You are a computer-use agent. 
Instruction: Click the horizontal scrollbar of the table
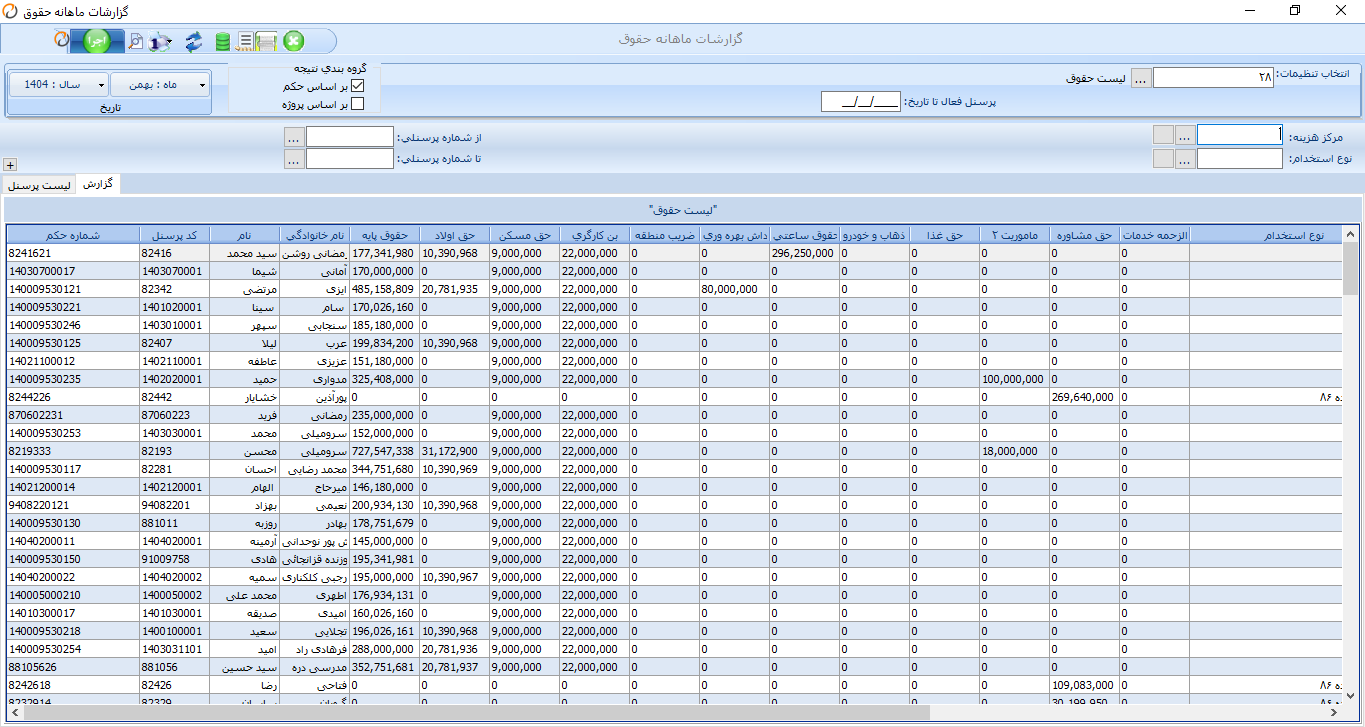(x=674, y=713)
